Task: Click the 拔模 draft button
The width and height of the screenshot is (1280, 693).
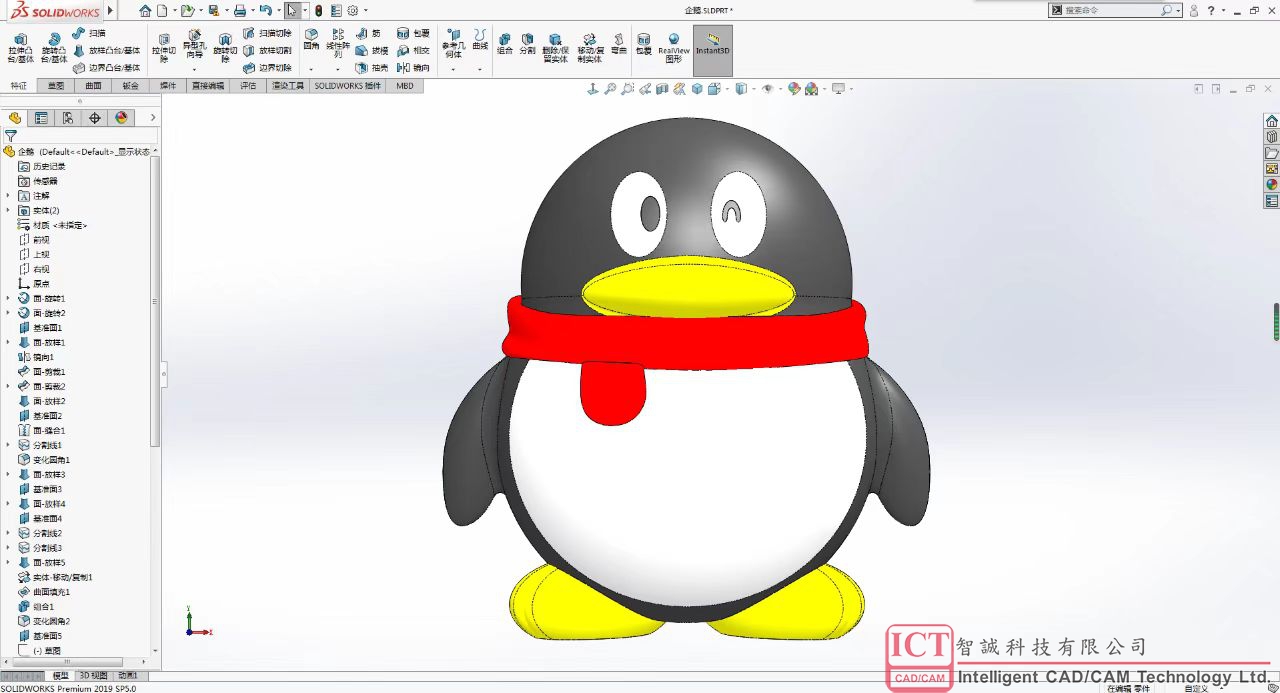Action: click(372, 50)
